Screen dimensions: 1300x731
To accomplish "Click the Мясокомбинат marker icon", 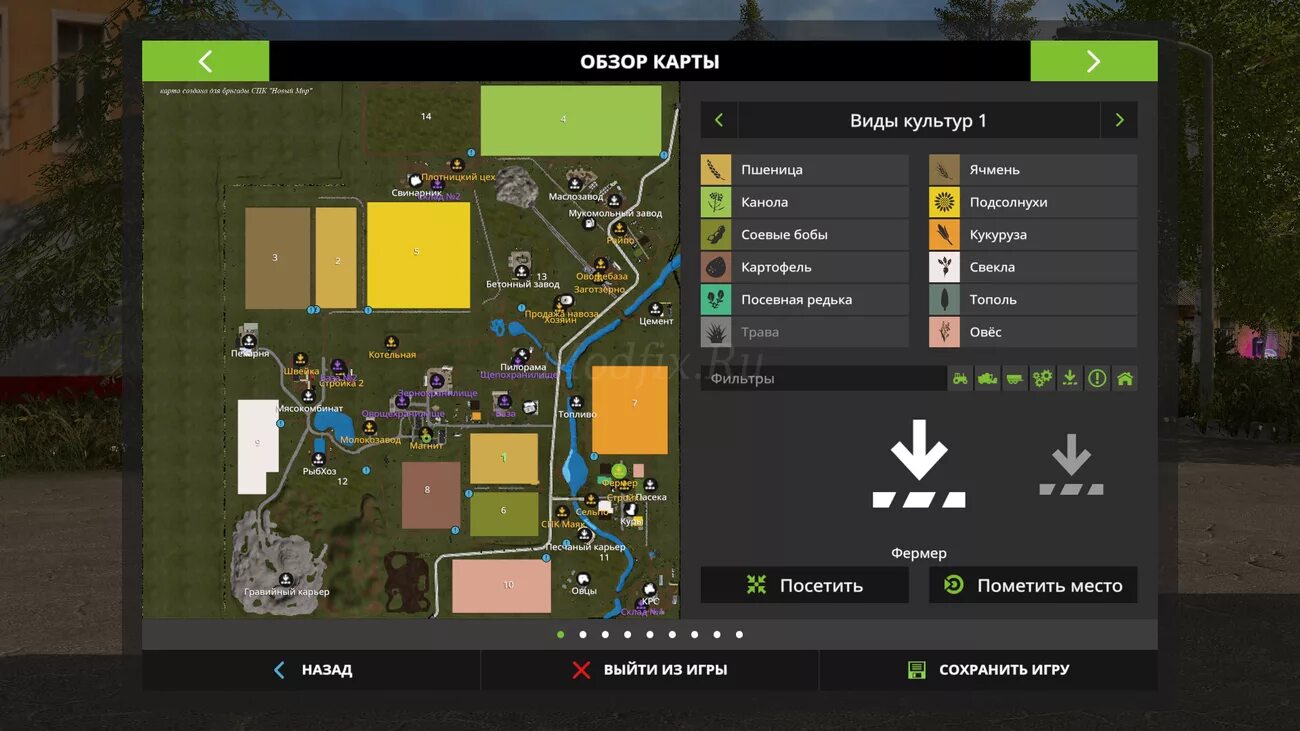I will coord(309,396).
